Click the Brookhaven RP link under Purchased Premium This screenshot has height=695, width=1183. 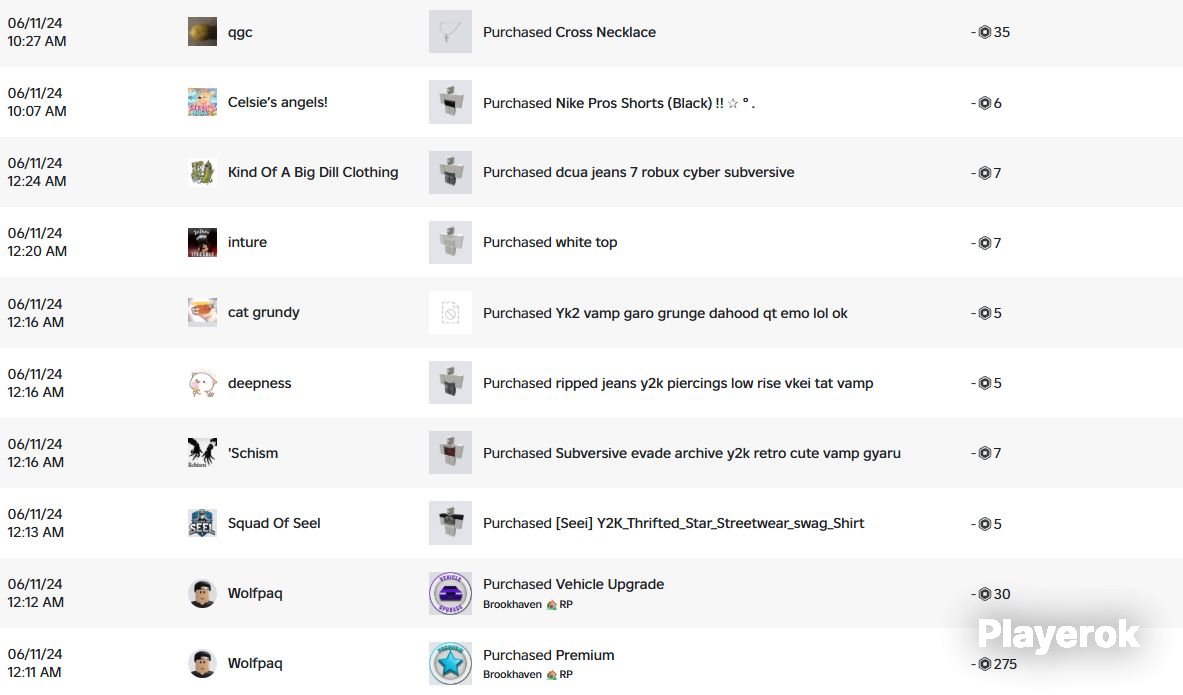point(528,675)
